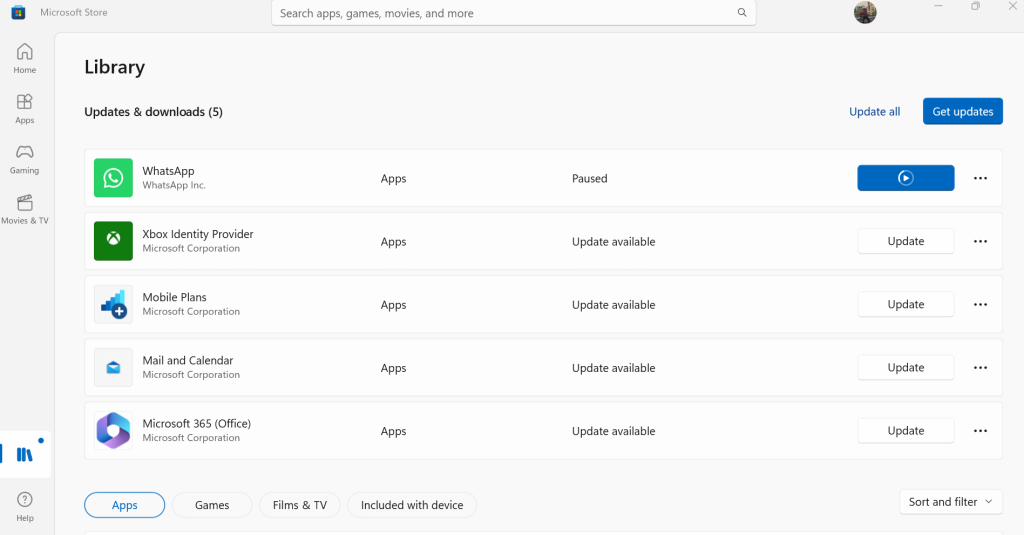Image resolution: width=1024 pixels, height=535 pixels.
Task: Select the Films & TV filter tab
Action: [299, 505]
